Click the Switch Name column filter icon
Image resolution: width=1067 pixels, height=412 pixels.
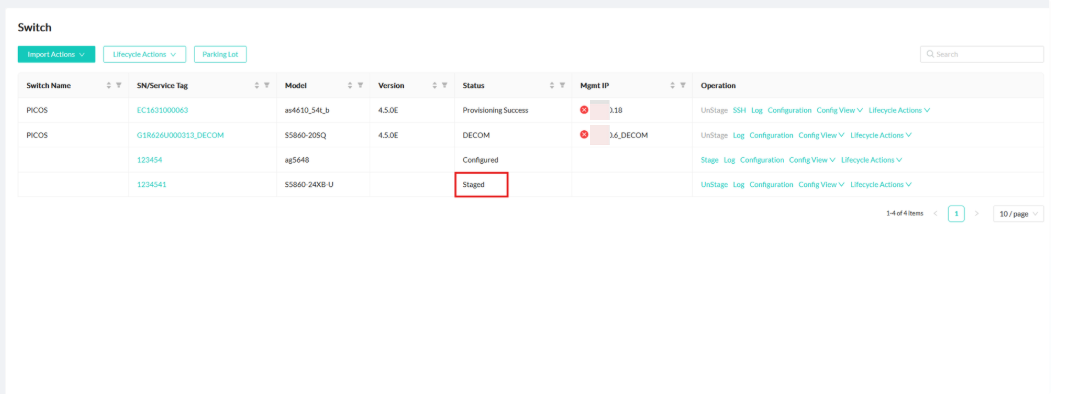click(119, 86)
